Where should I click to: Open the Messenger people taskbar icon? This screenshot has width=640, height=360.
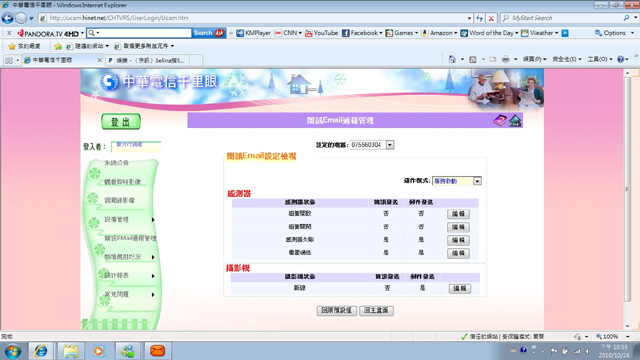click(128, 351)
